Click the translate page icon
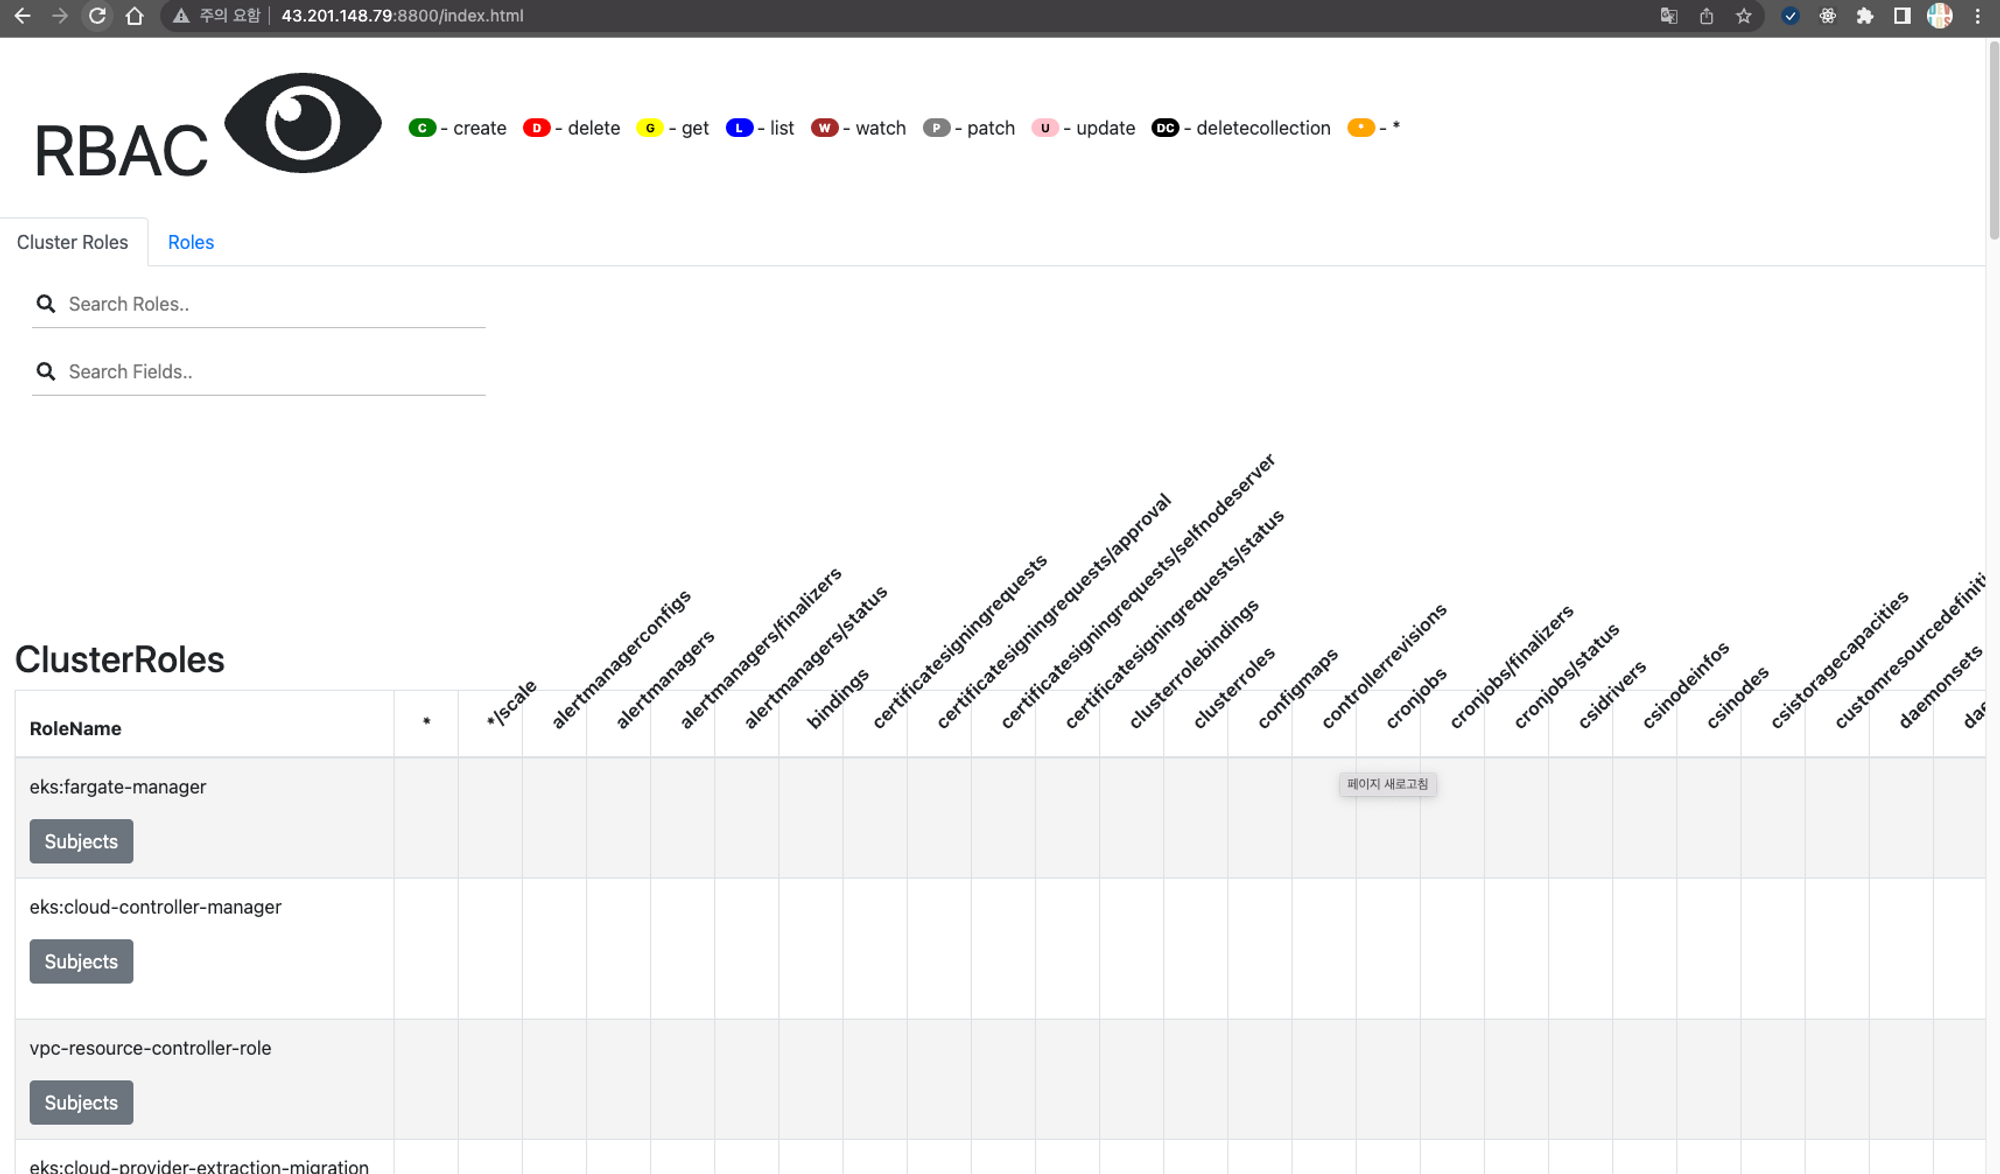This screenshot has width=2000, height=1174. [x=1668, y=16]
